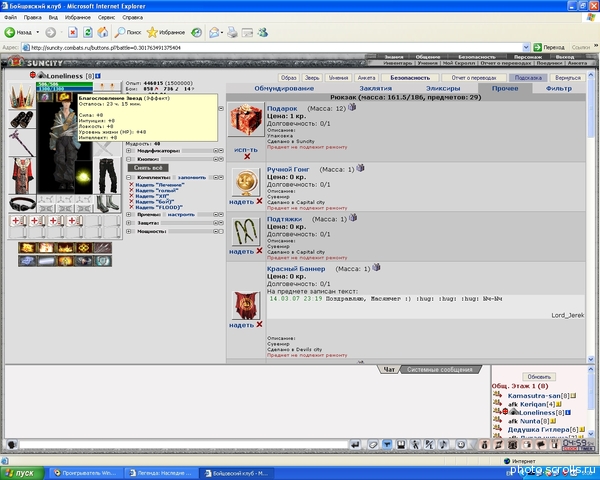
Task: Click the Обновить player list button
Action: (x=539, y=377)
